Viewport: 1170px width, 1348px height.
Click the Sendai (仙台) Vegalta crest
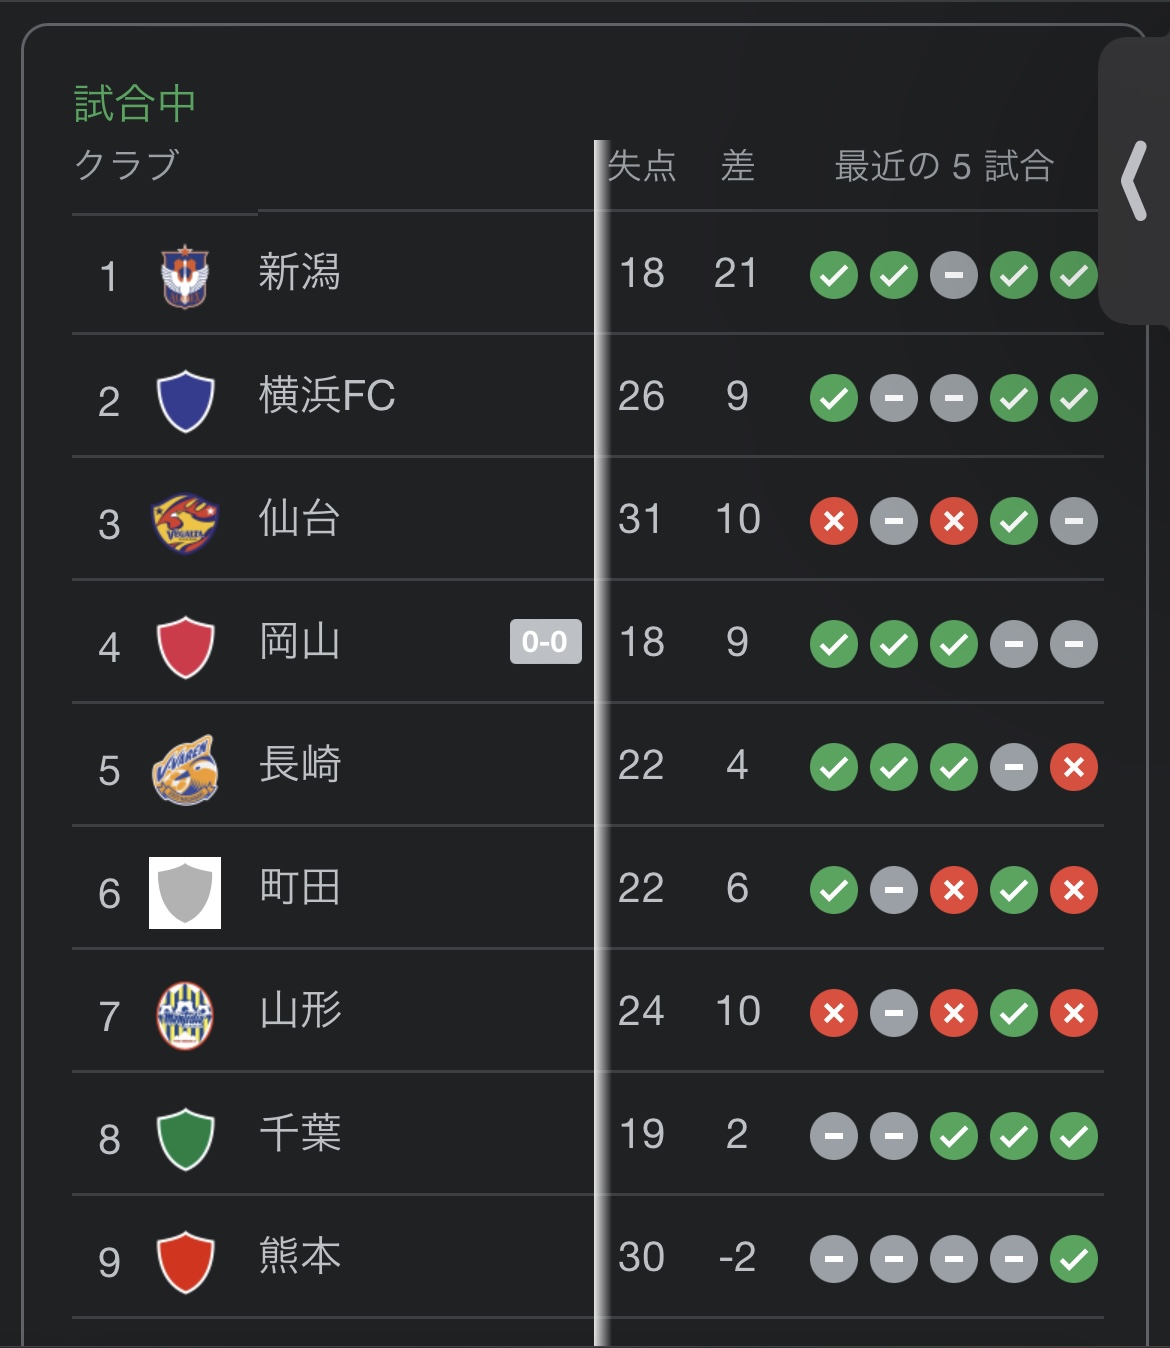[x=185, y=523]
